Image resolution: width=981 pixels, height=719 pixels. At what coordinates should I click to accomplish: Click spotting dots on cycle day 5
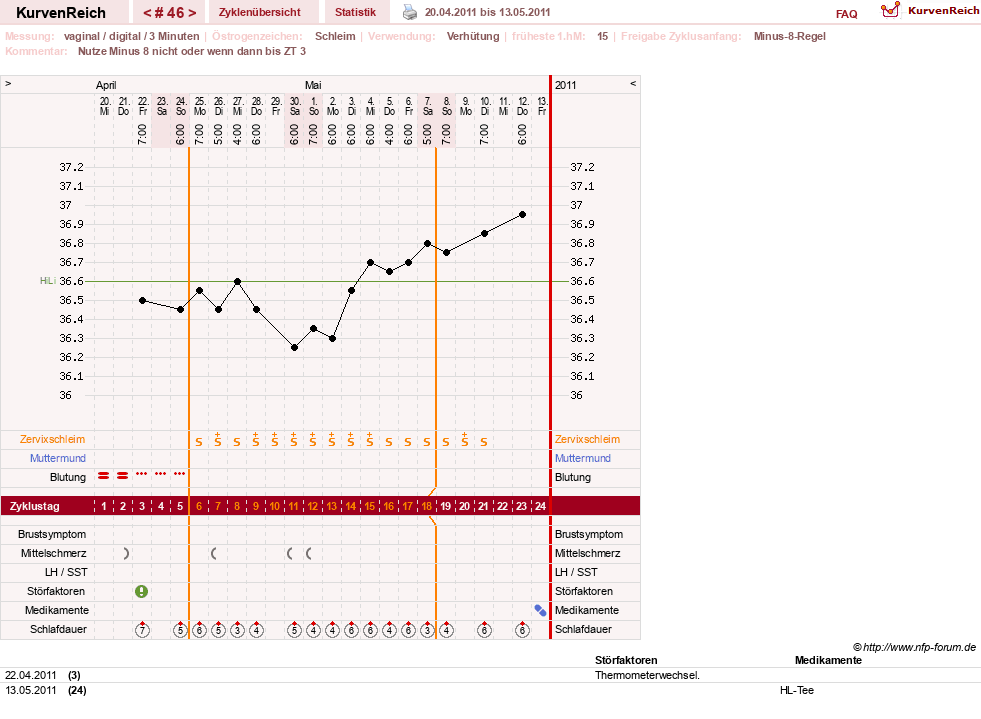pos(180,474)
